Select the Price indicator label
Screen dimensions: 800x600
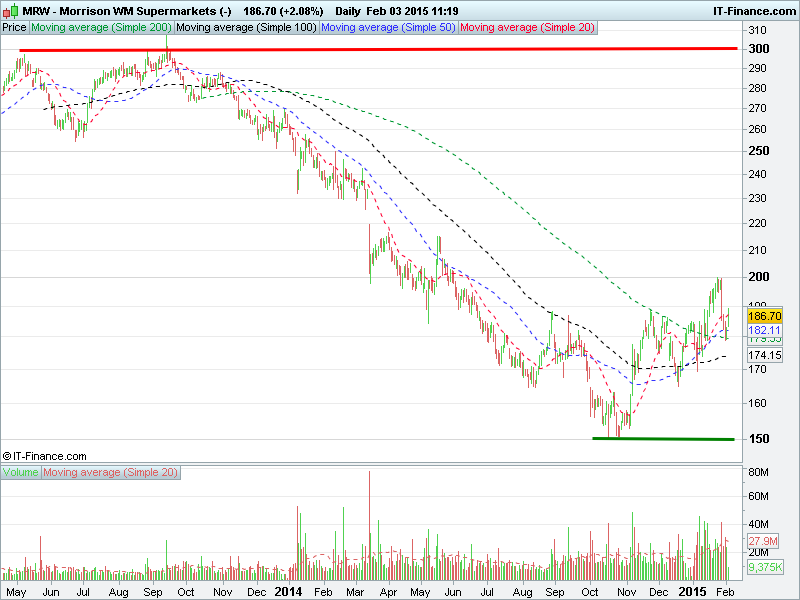point(15,27)
